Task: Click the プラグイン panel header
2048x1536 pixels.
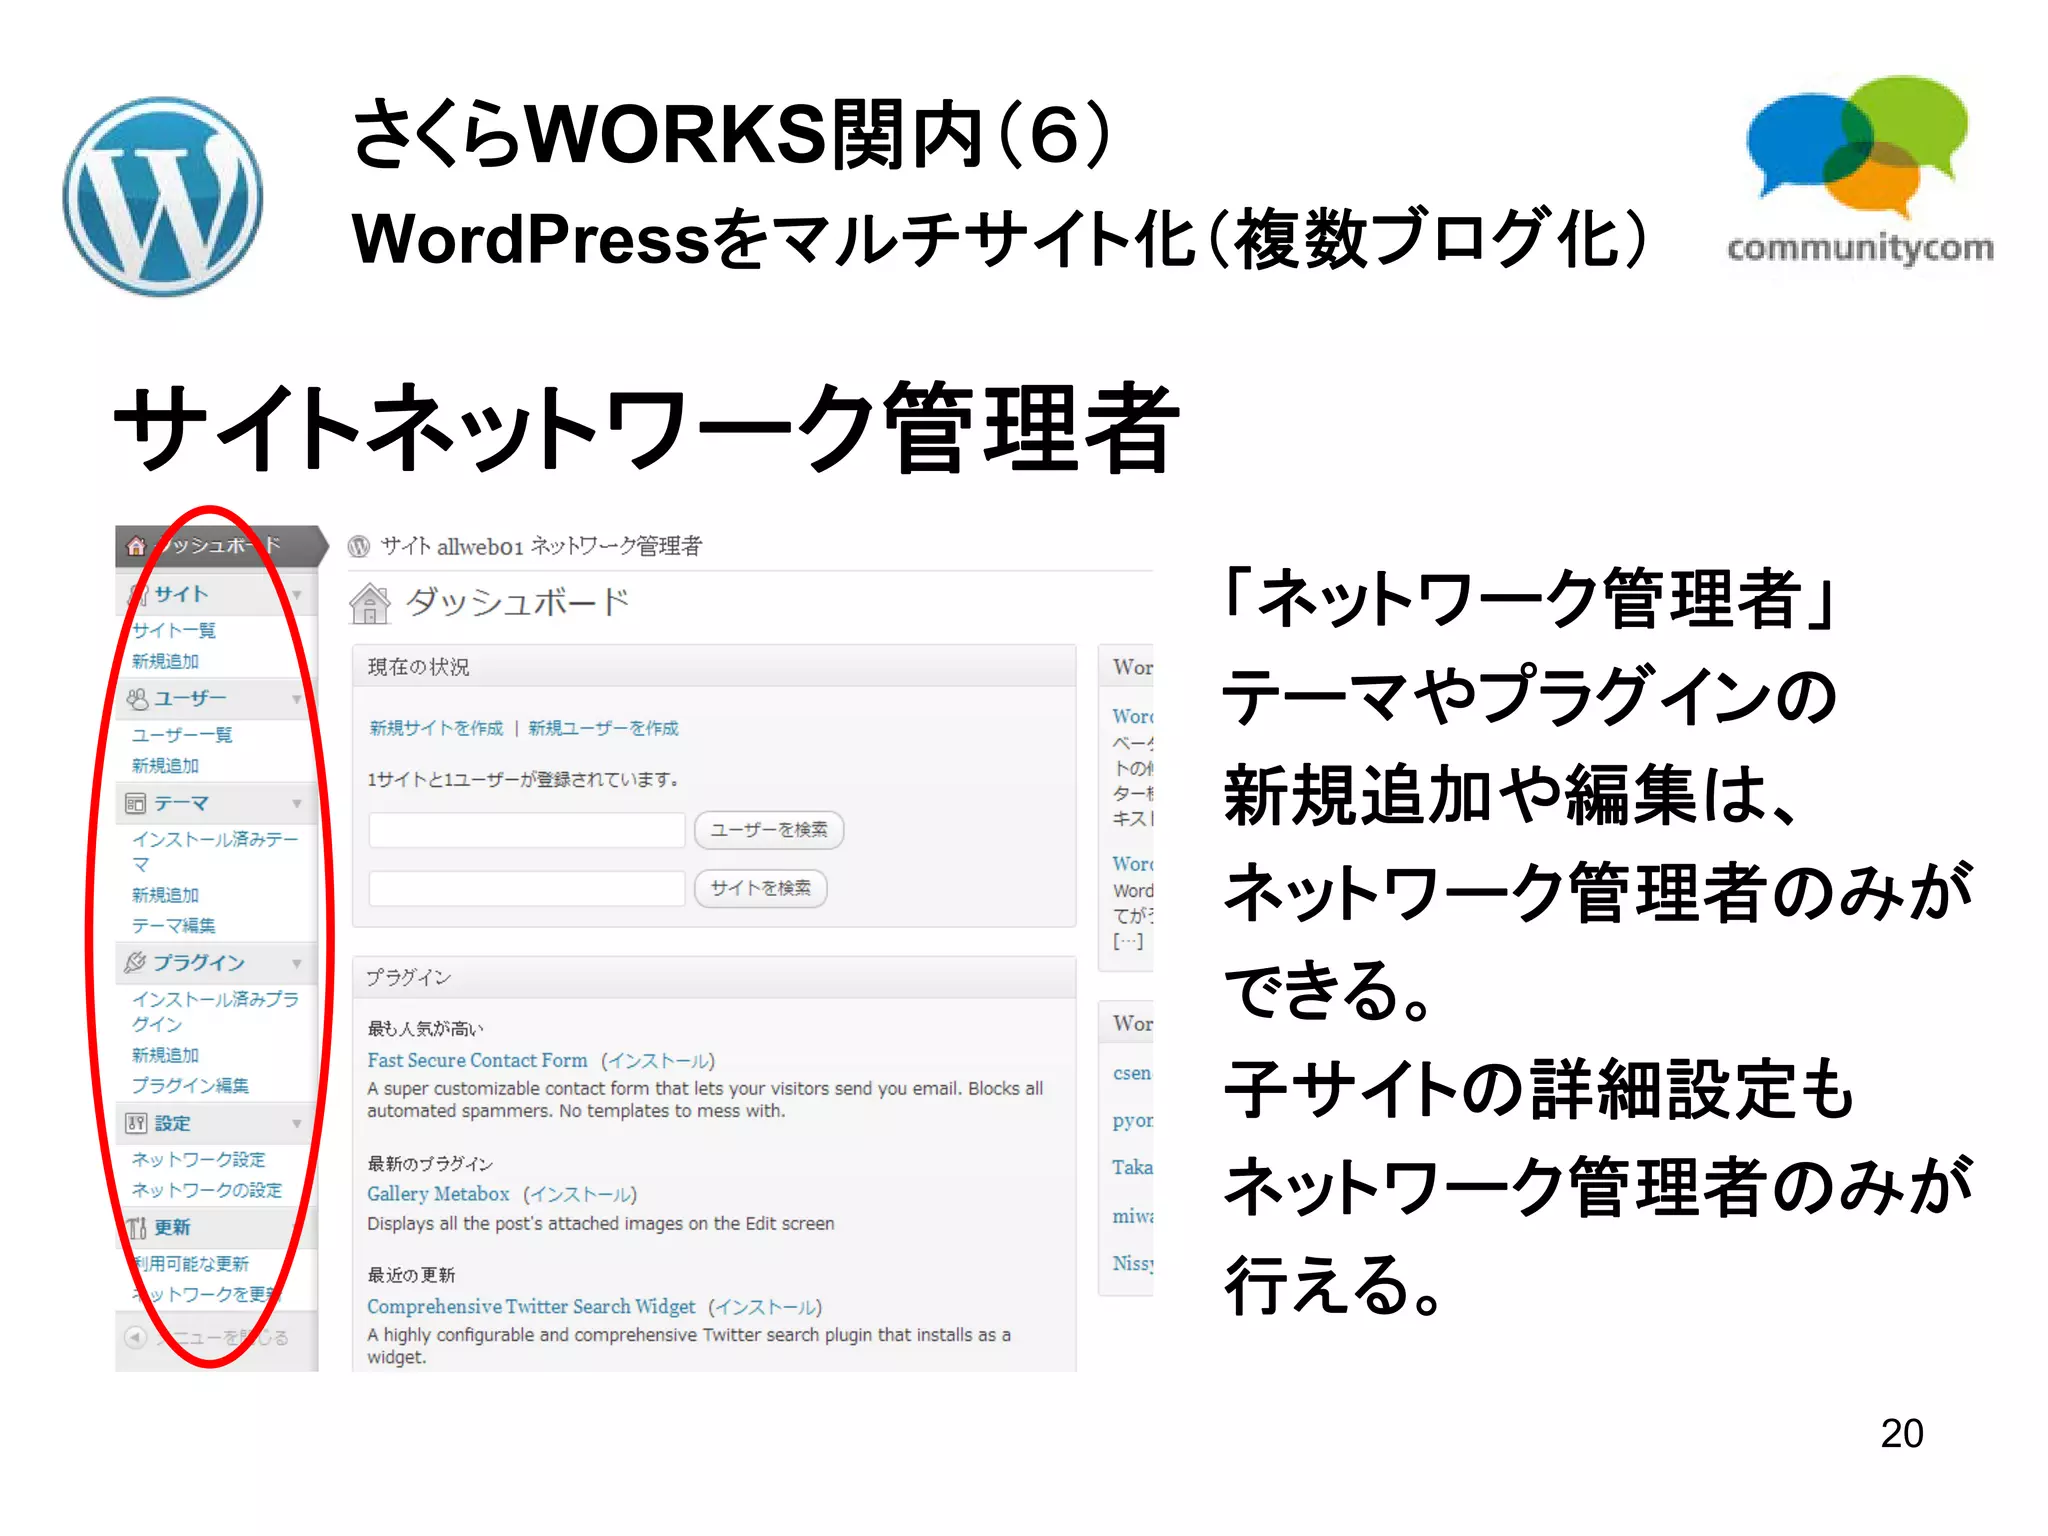Action: point(714,977)
